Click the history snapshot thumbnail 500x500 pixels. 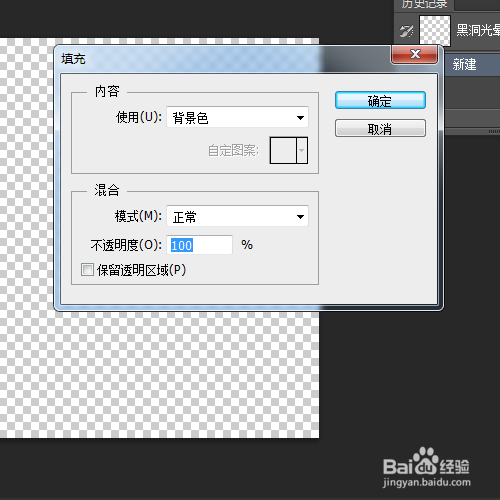tap(435, 31)
